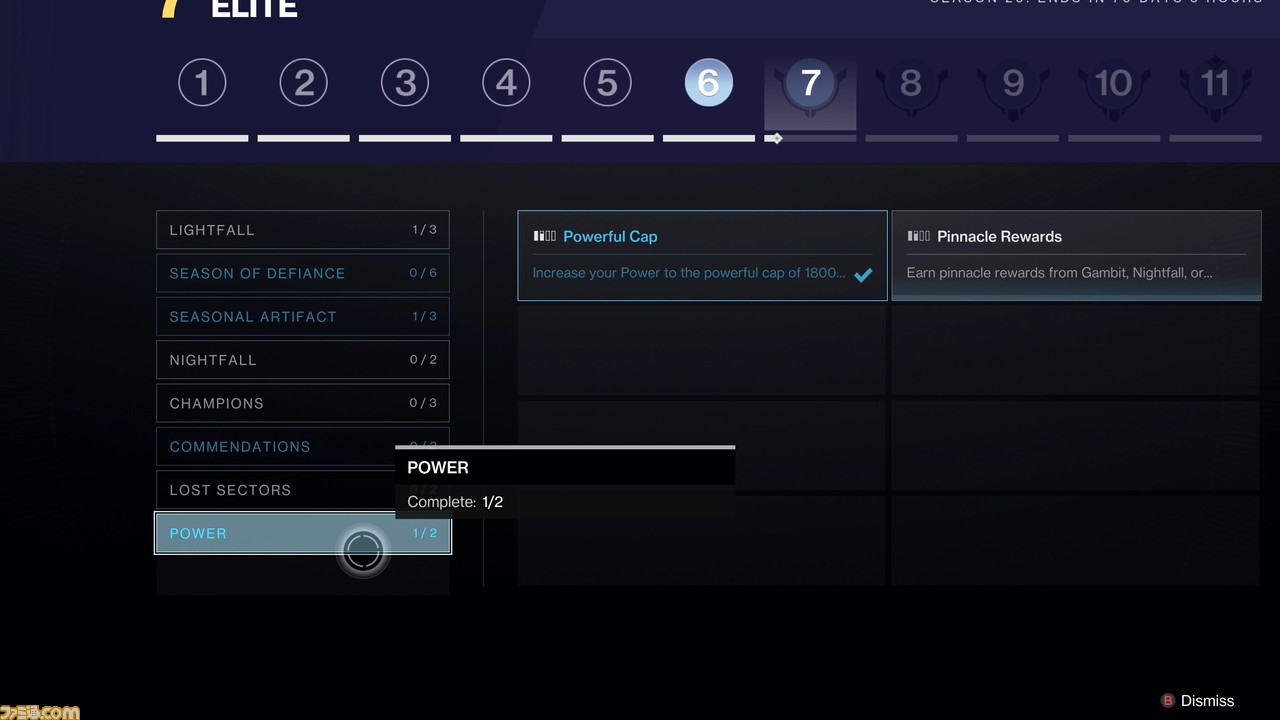This screenshot has height=720, width=1280.
Task: Open the Lost Sectors category
Action: click(303, 490)
